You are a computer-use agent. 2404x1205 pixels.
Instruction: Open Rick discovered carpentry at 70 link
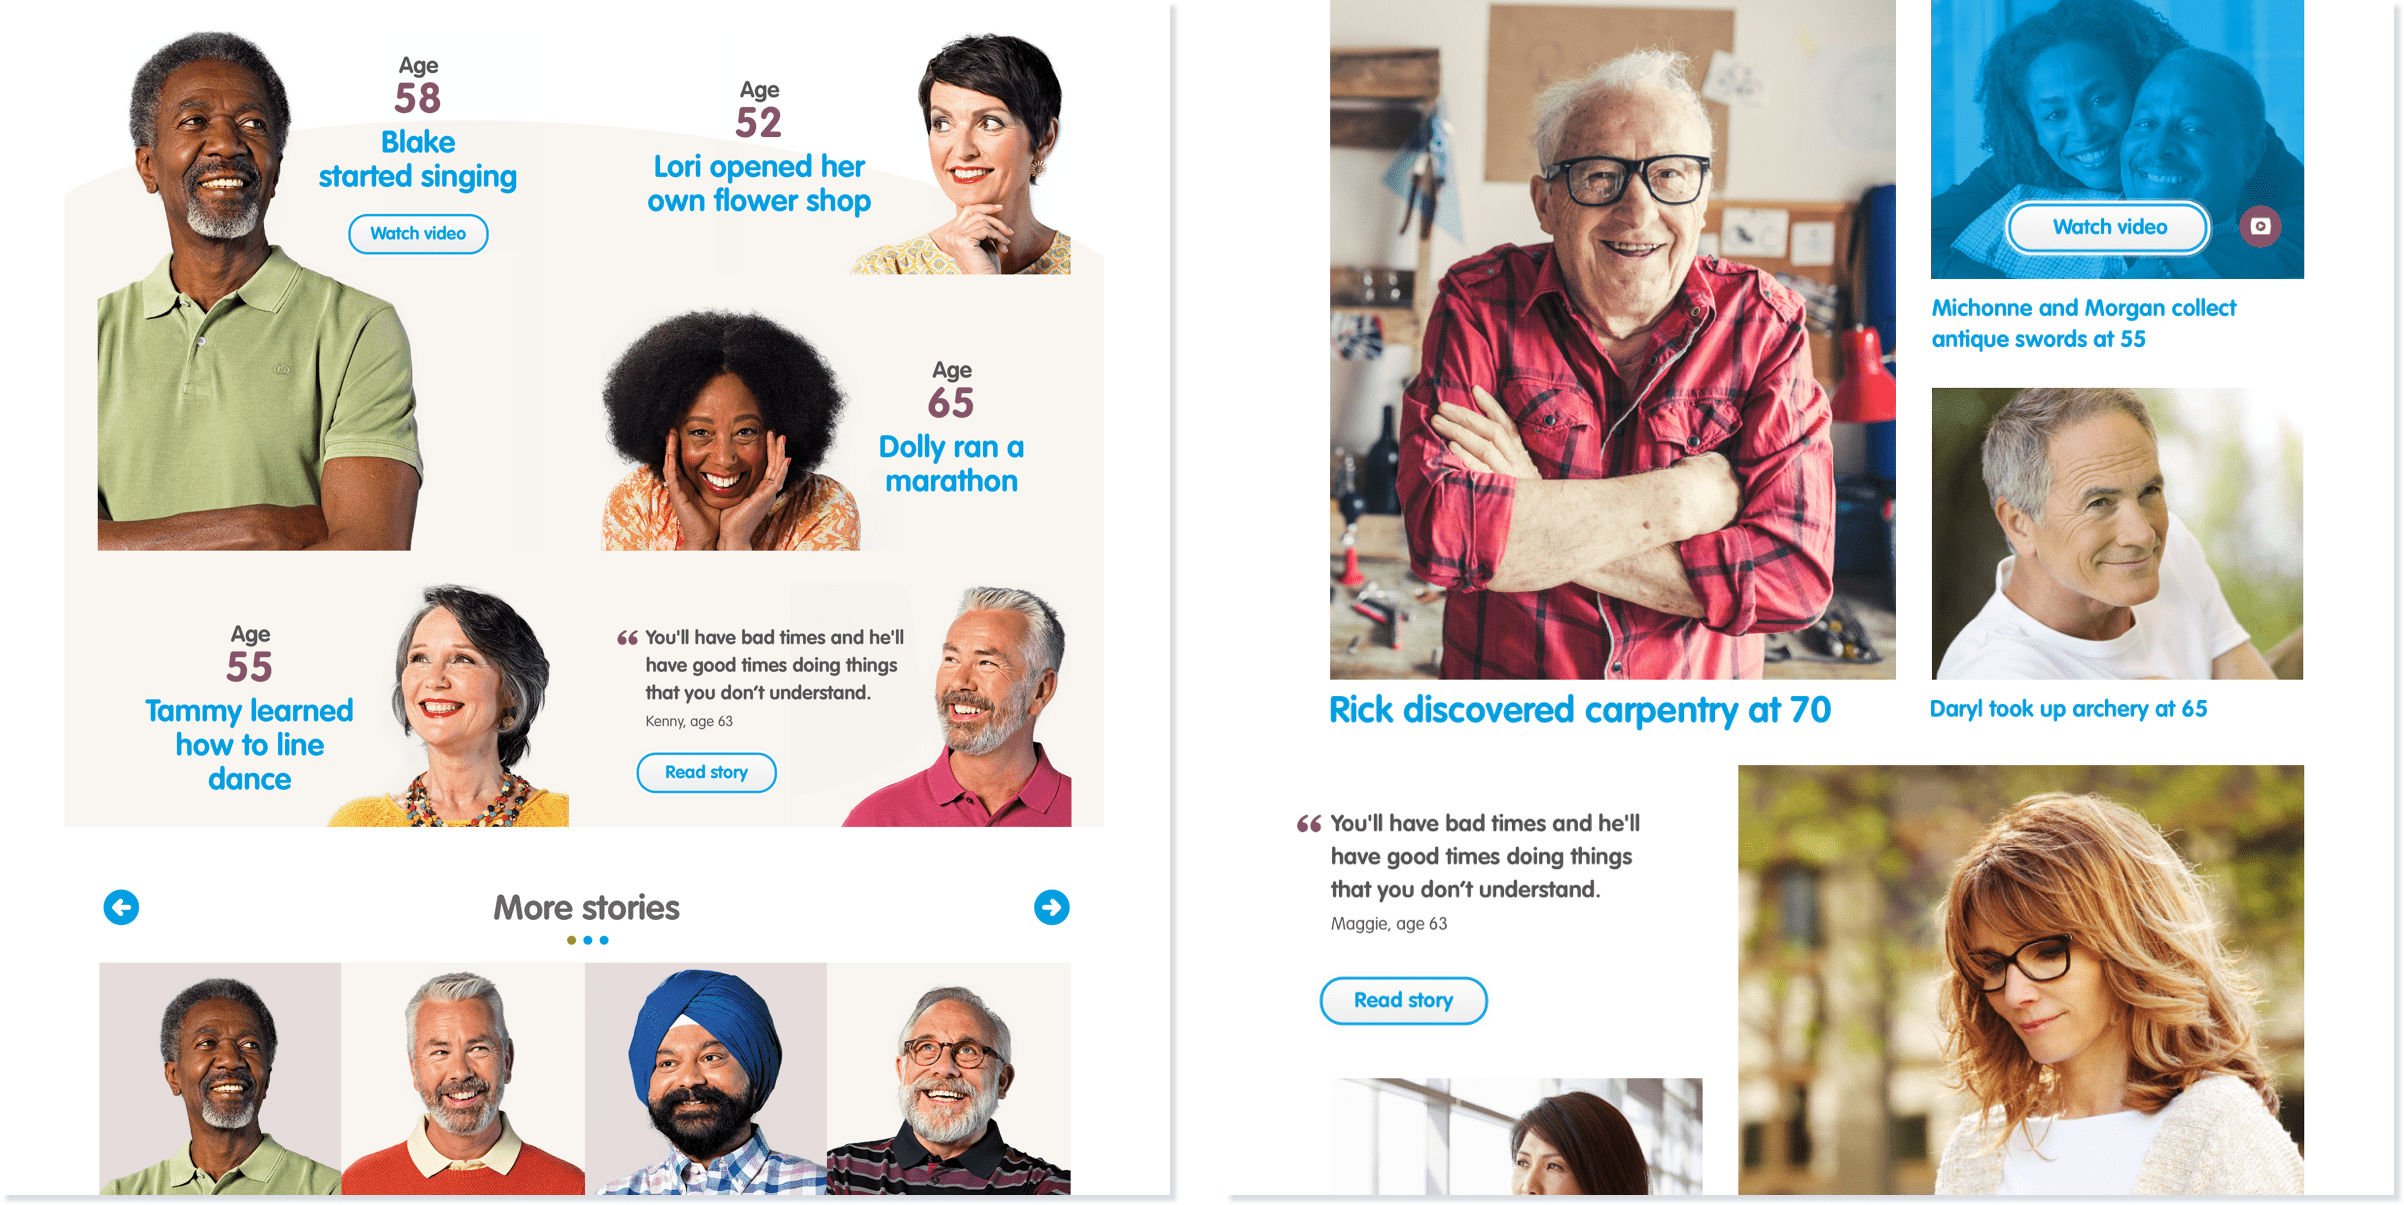pyautogui.click(x=1579, y=710)
